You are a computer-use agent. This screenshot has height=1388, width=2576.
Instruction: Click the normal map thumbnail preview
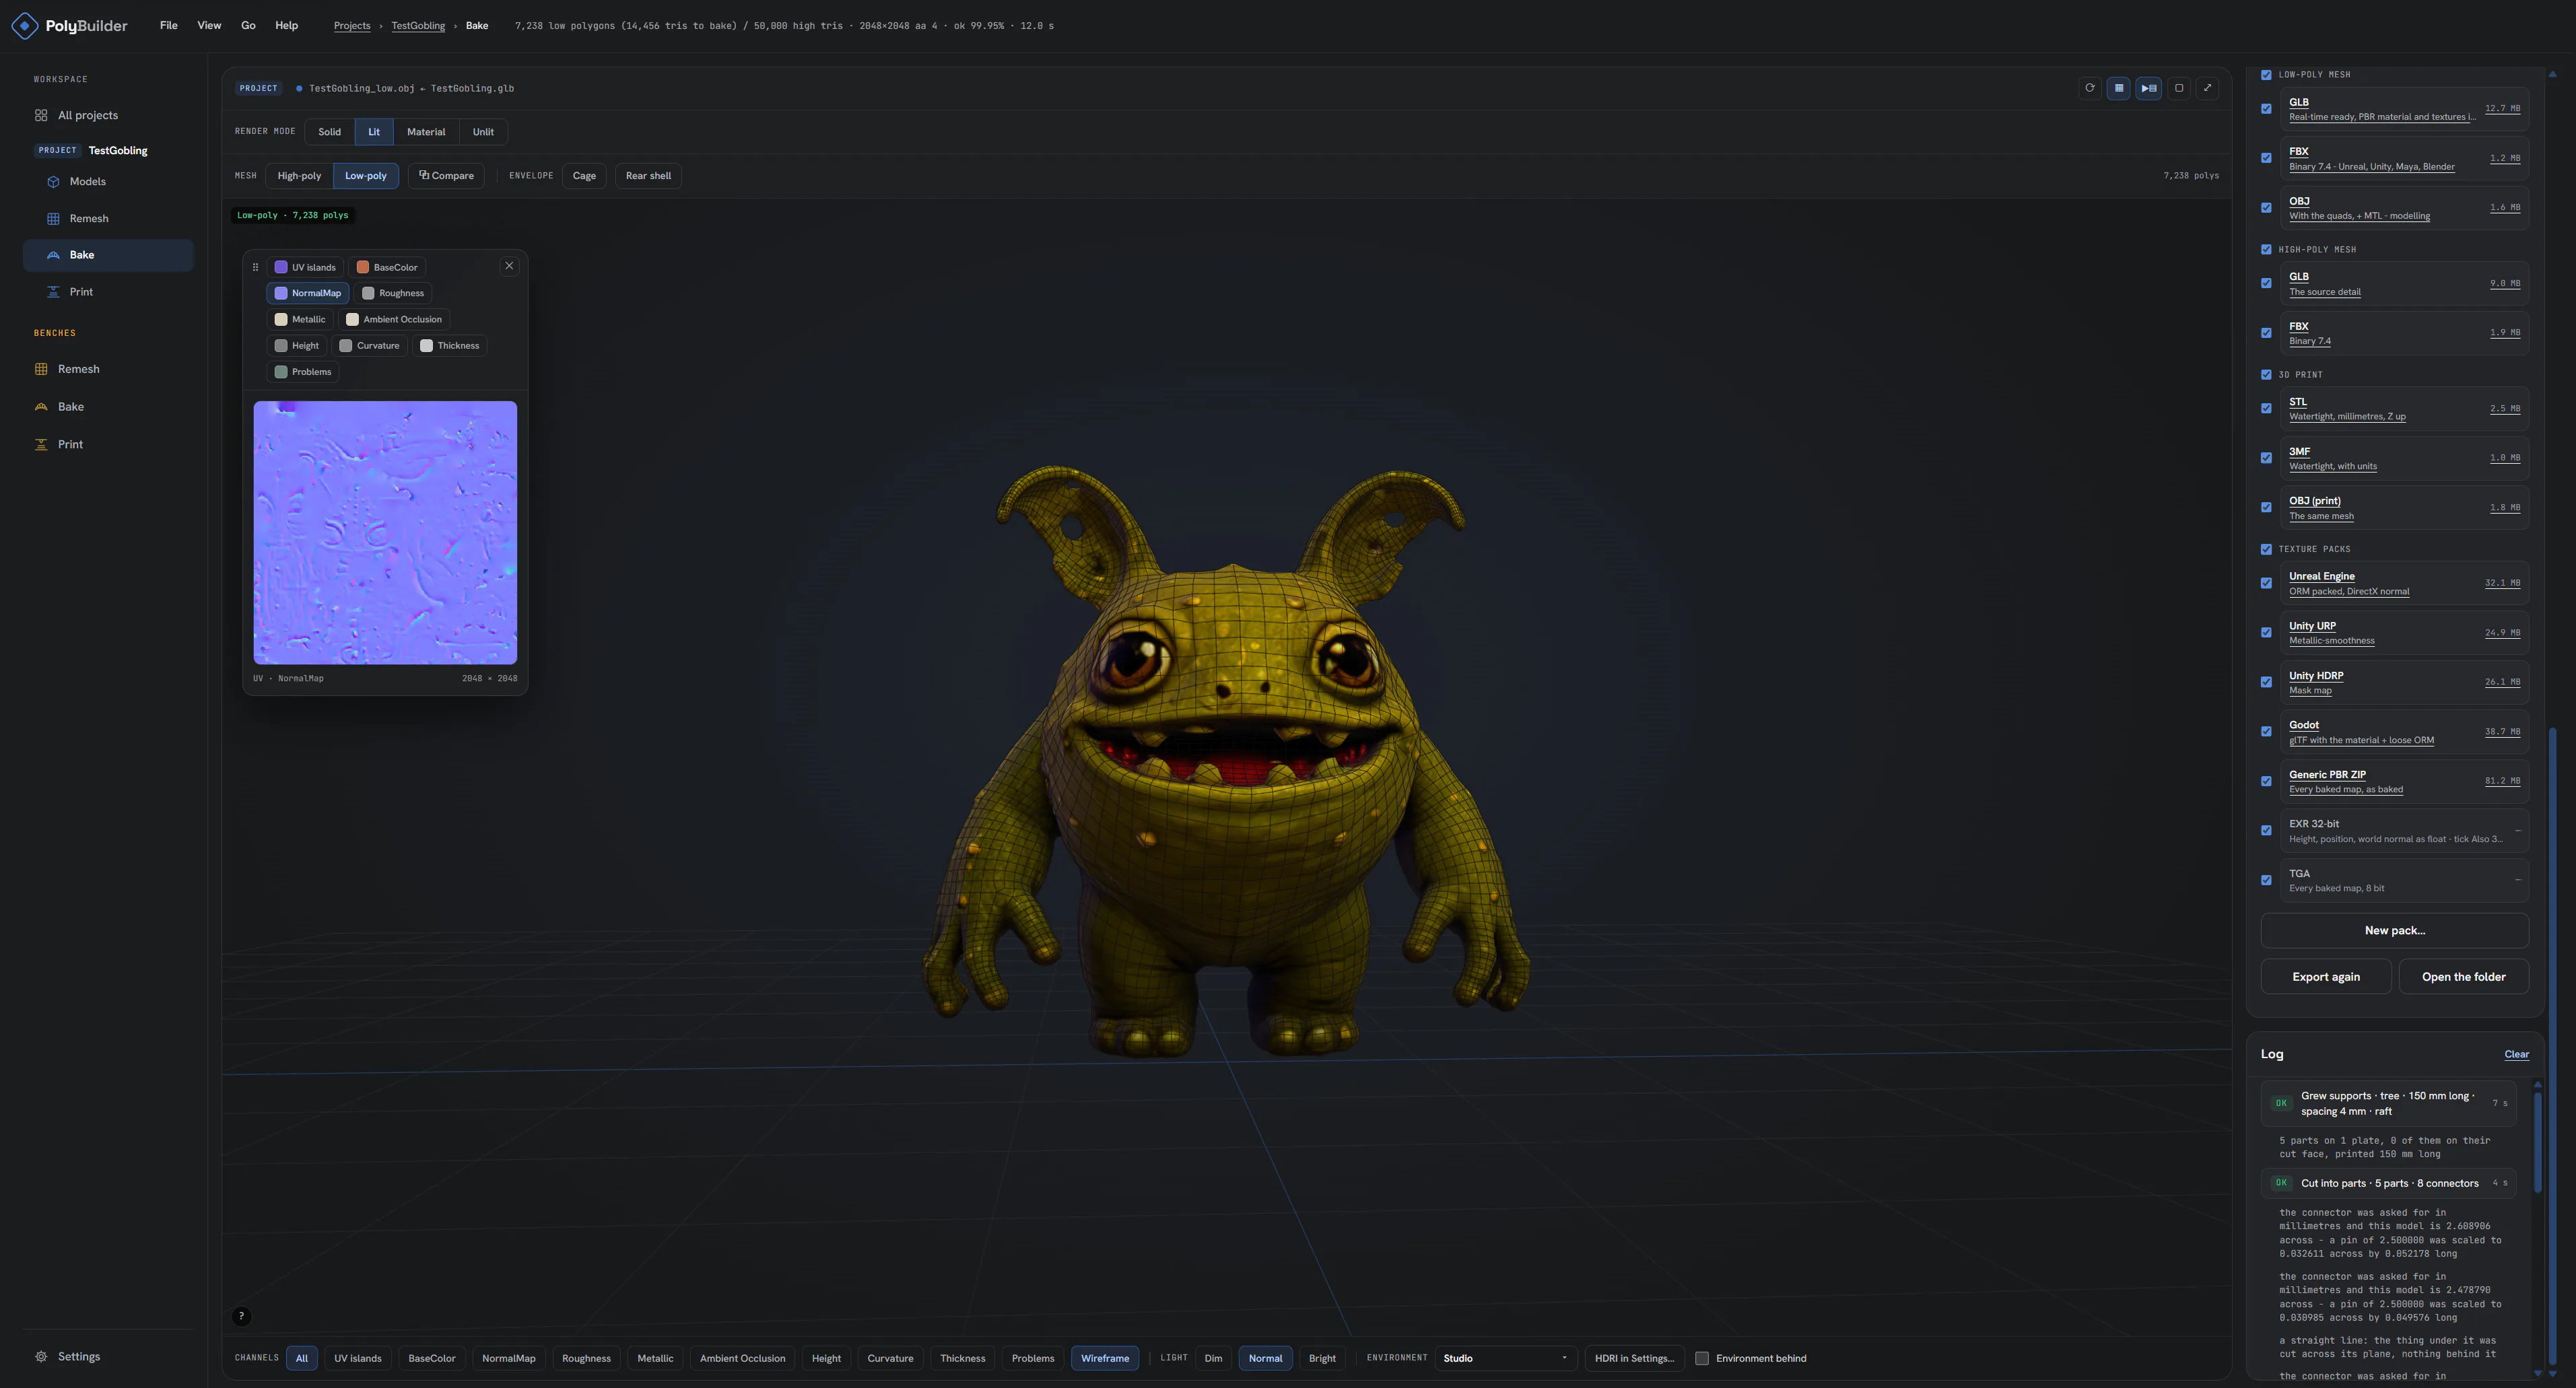pyautogui.click(x=385, y=533)
